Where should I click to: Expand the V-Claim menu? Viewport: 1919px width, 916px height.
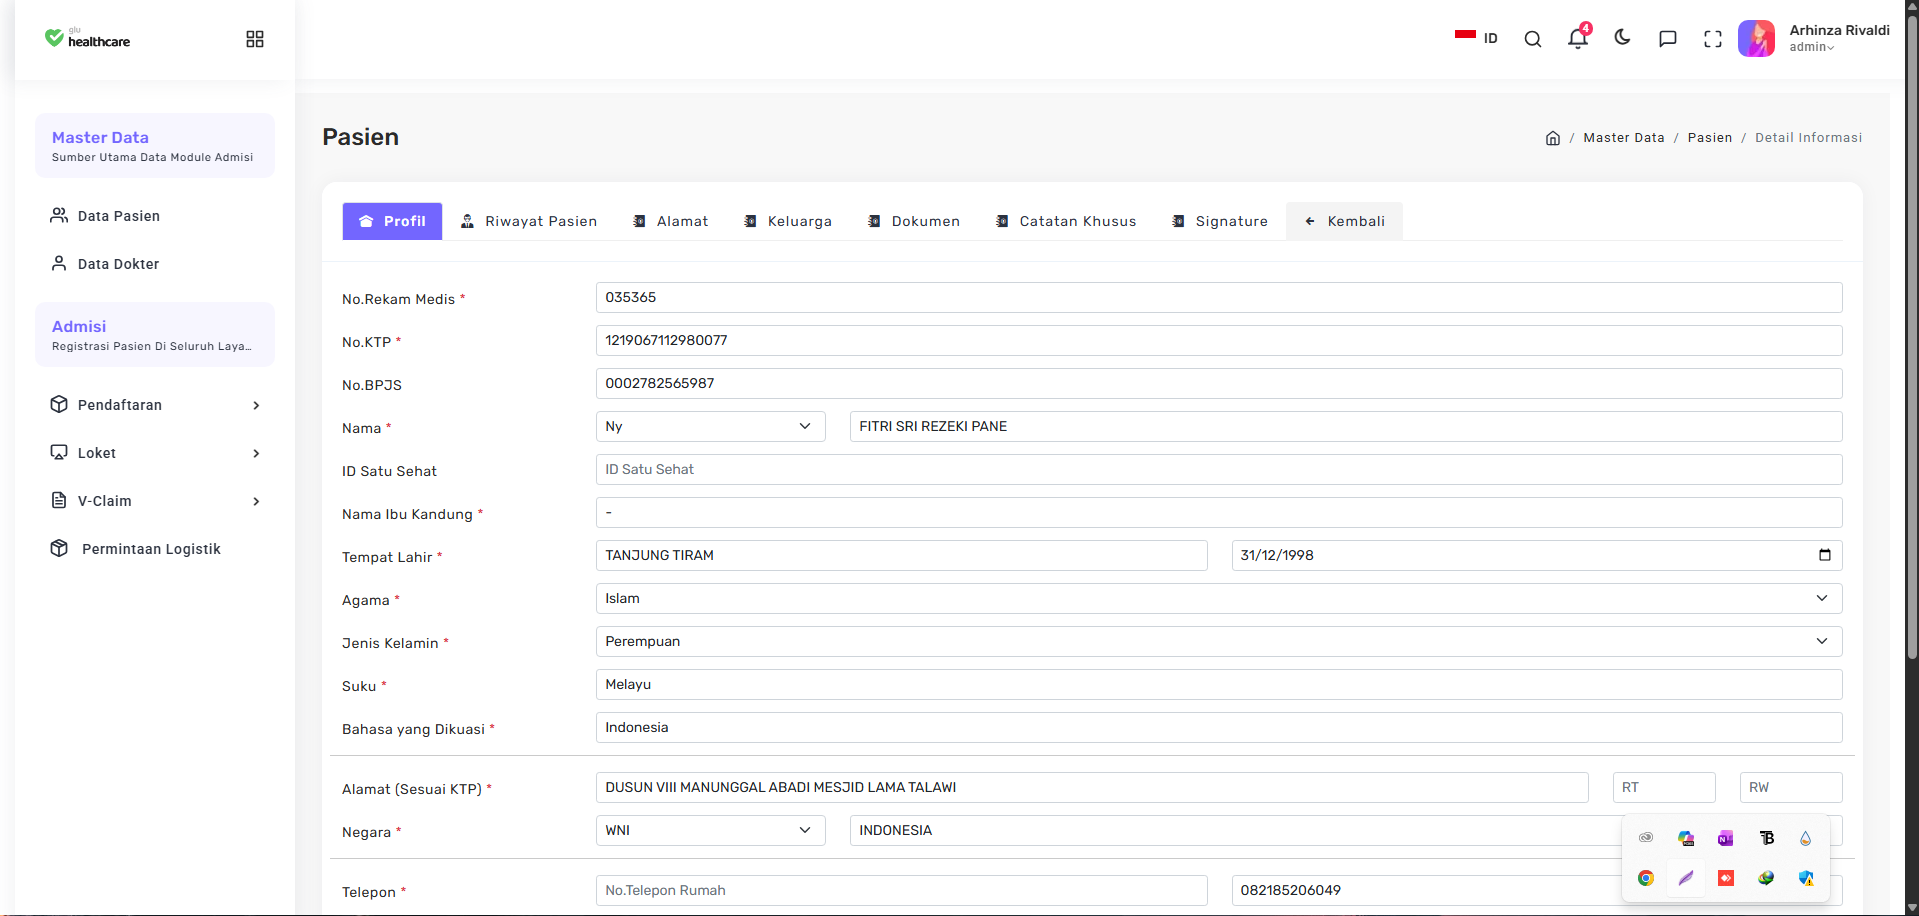tap(155, 501)
